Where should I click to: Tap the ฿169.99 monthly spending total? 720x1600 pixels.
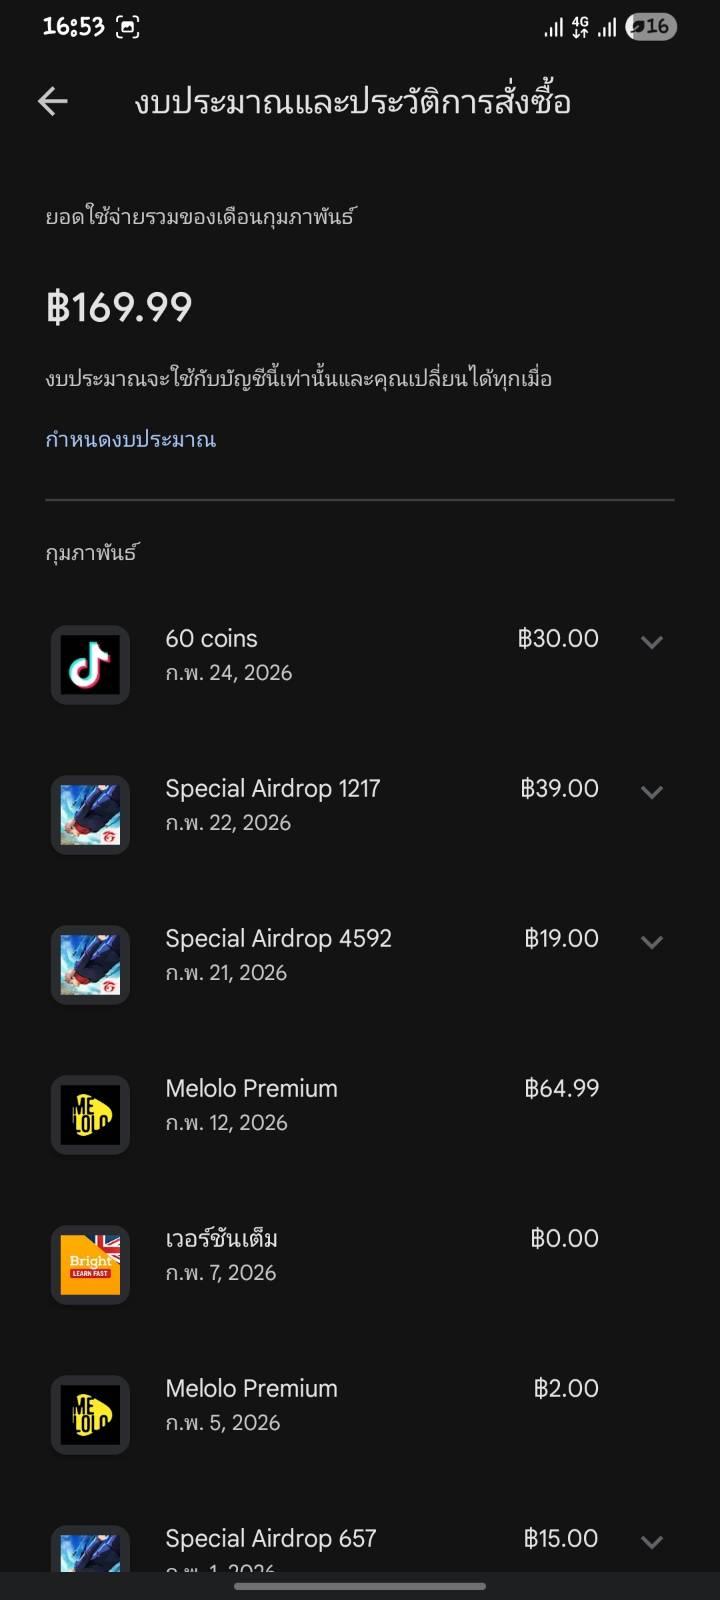pos(119,307)
